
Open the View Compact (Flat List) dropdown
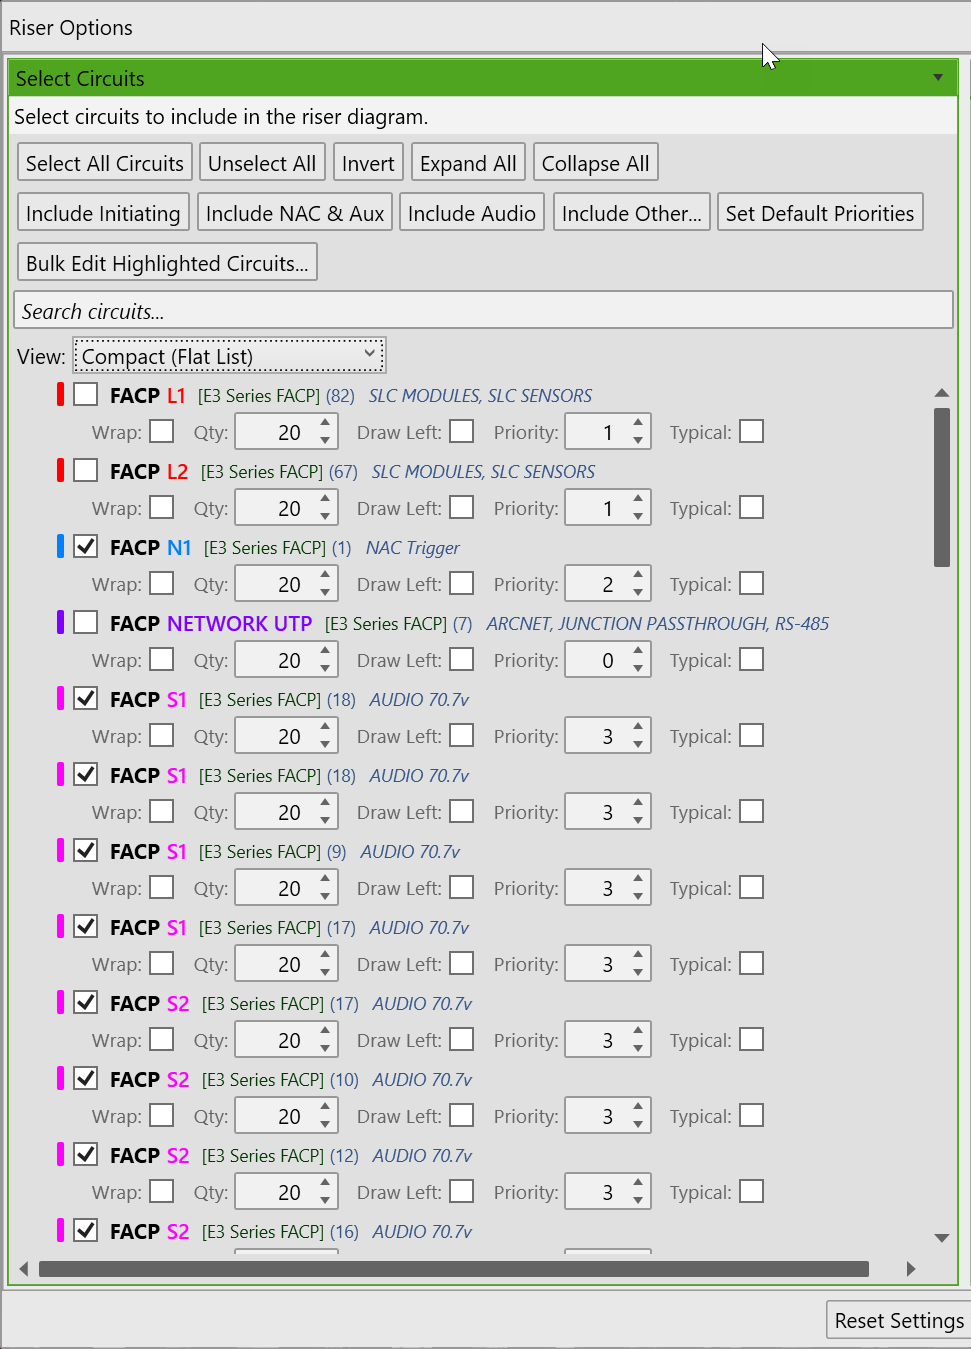(x=229, y=355)
